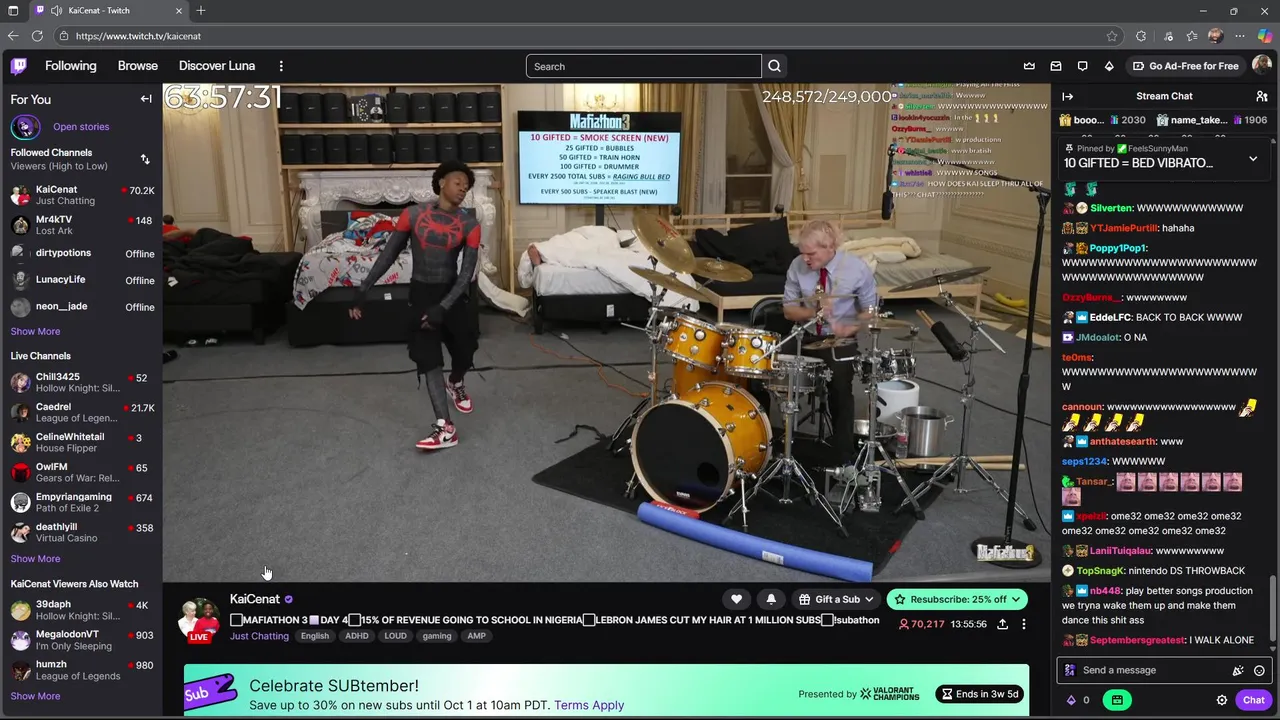Show more live channels
1280x720 pixels.
pos(35,559)
